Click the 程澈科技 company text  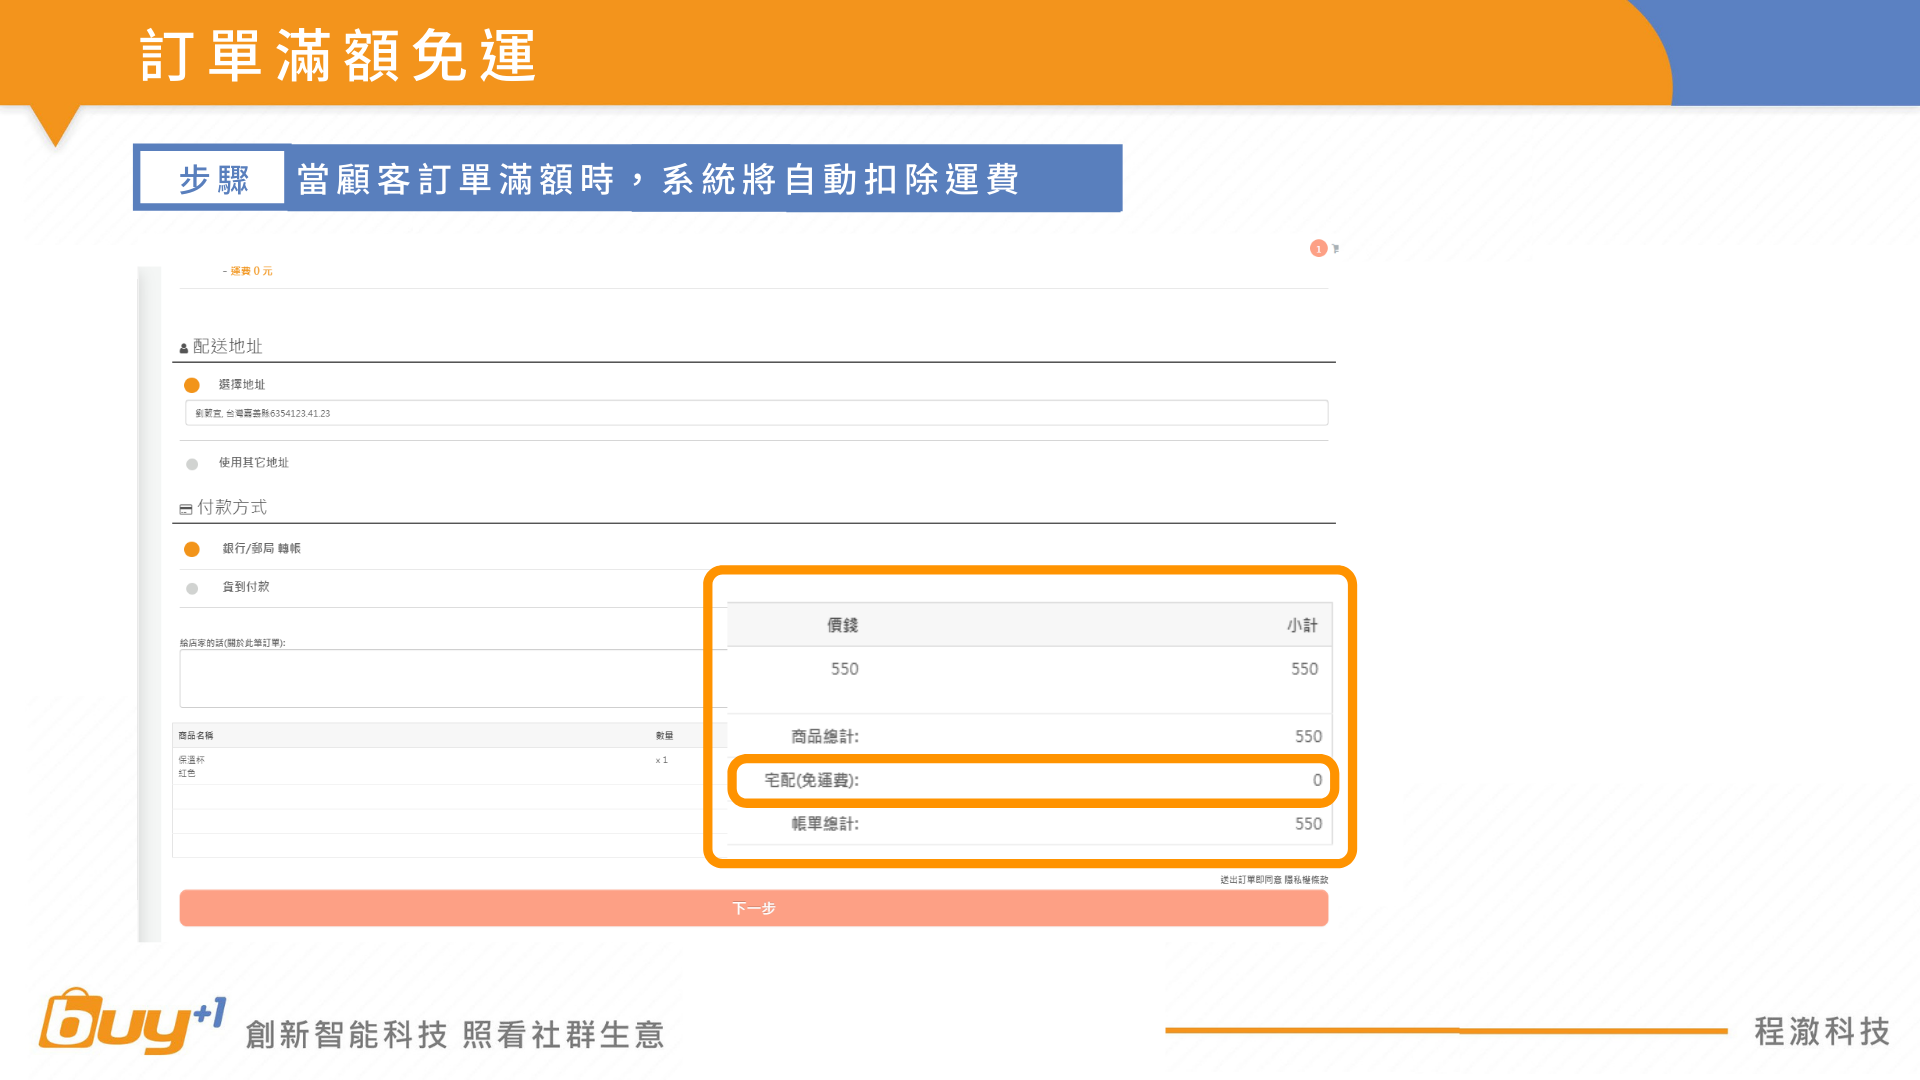coord(1821,1031)
